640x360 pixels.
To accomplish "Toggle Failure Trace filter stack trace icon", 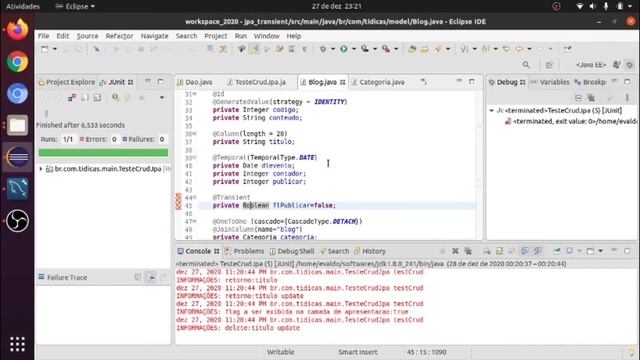I will click(151, 277).
